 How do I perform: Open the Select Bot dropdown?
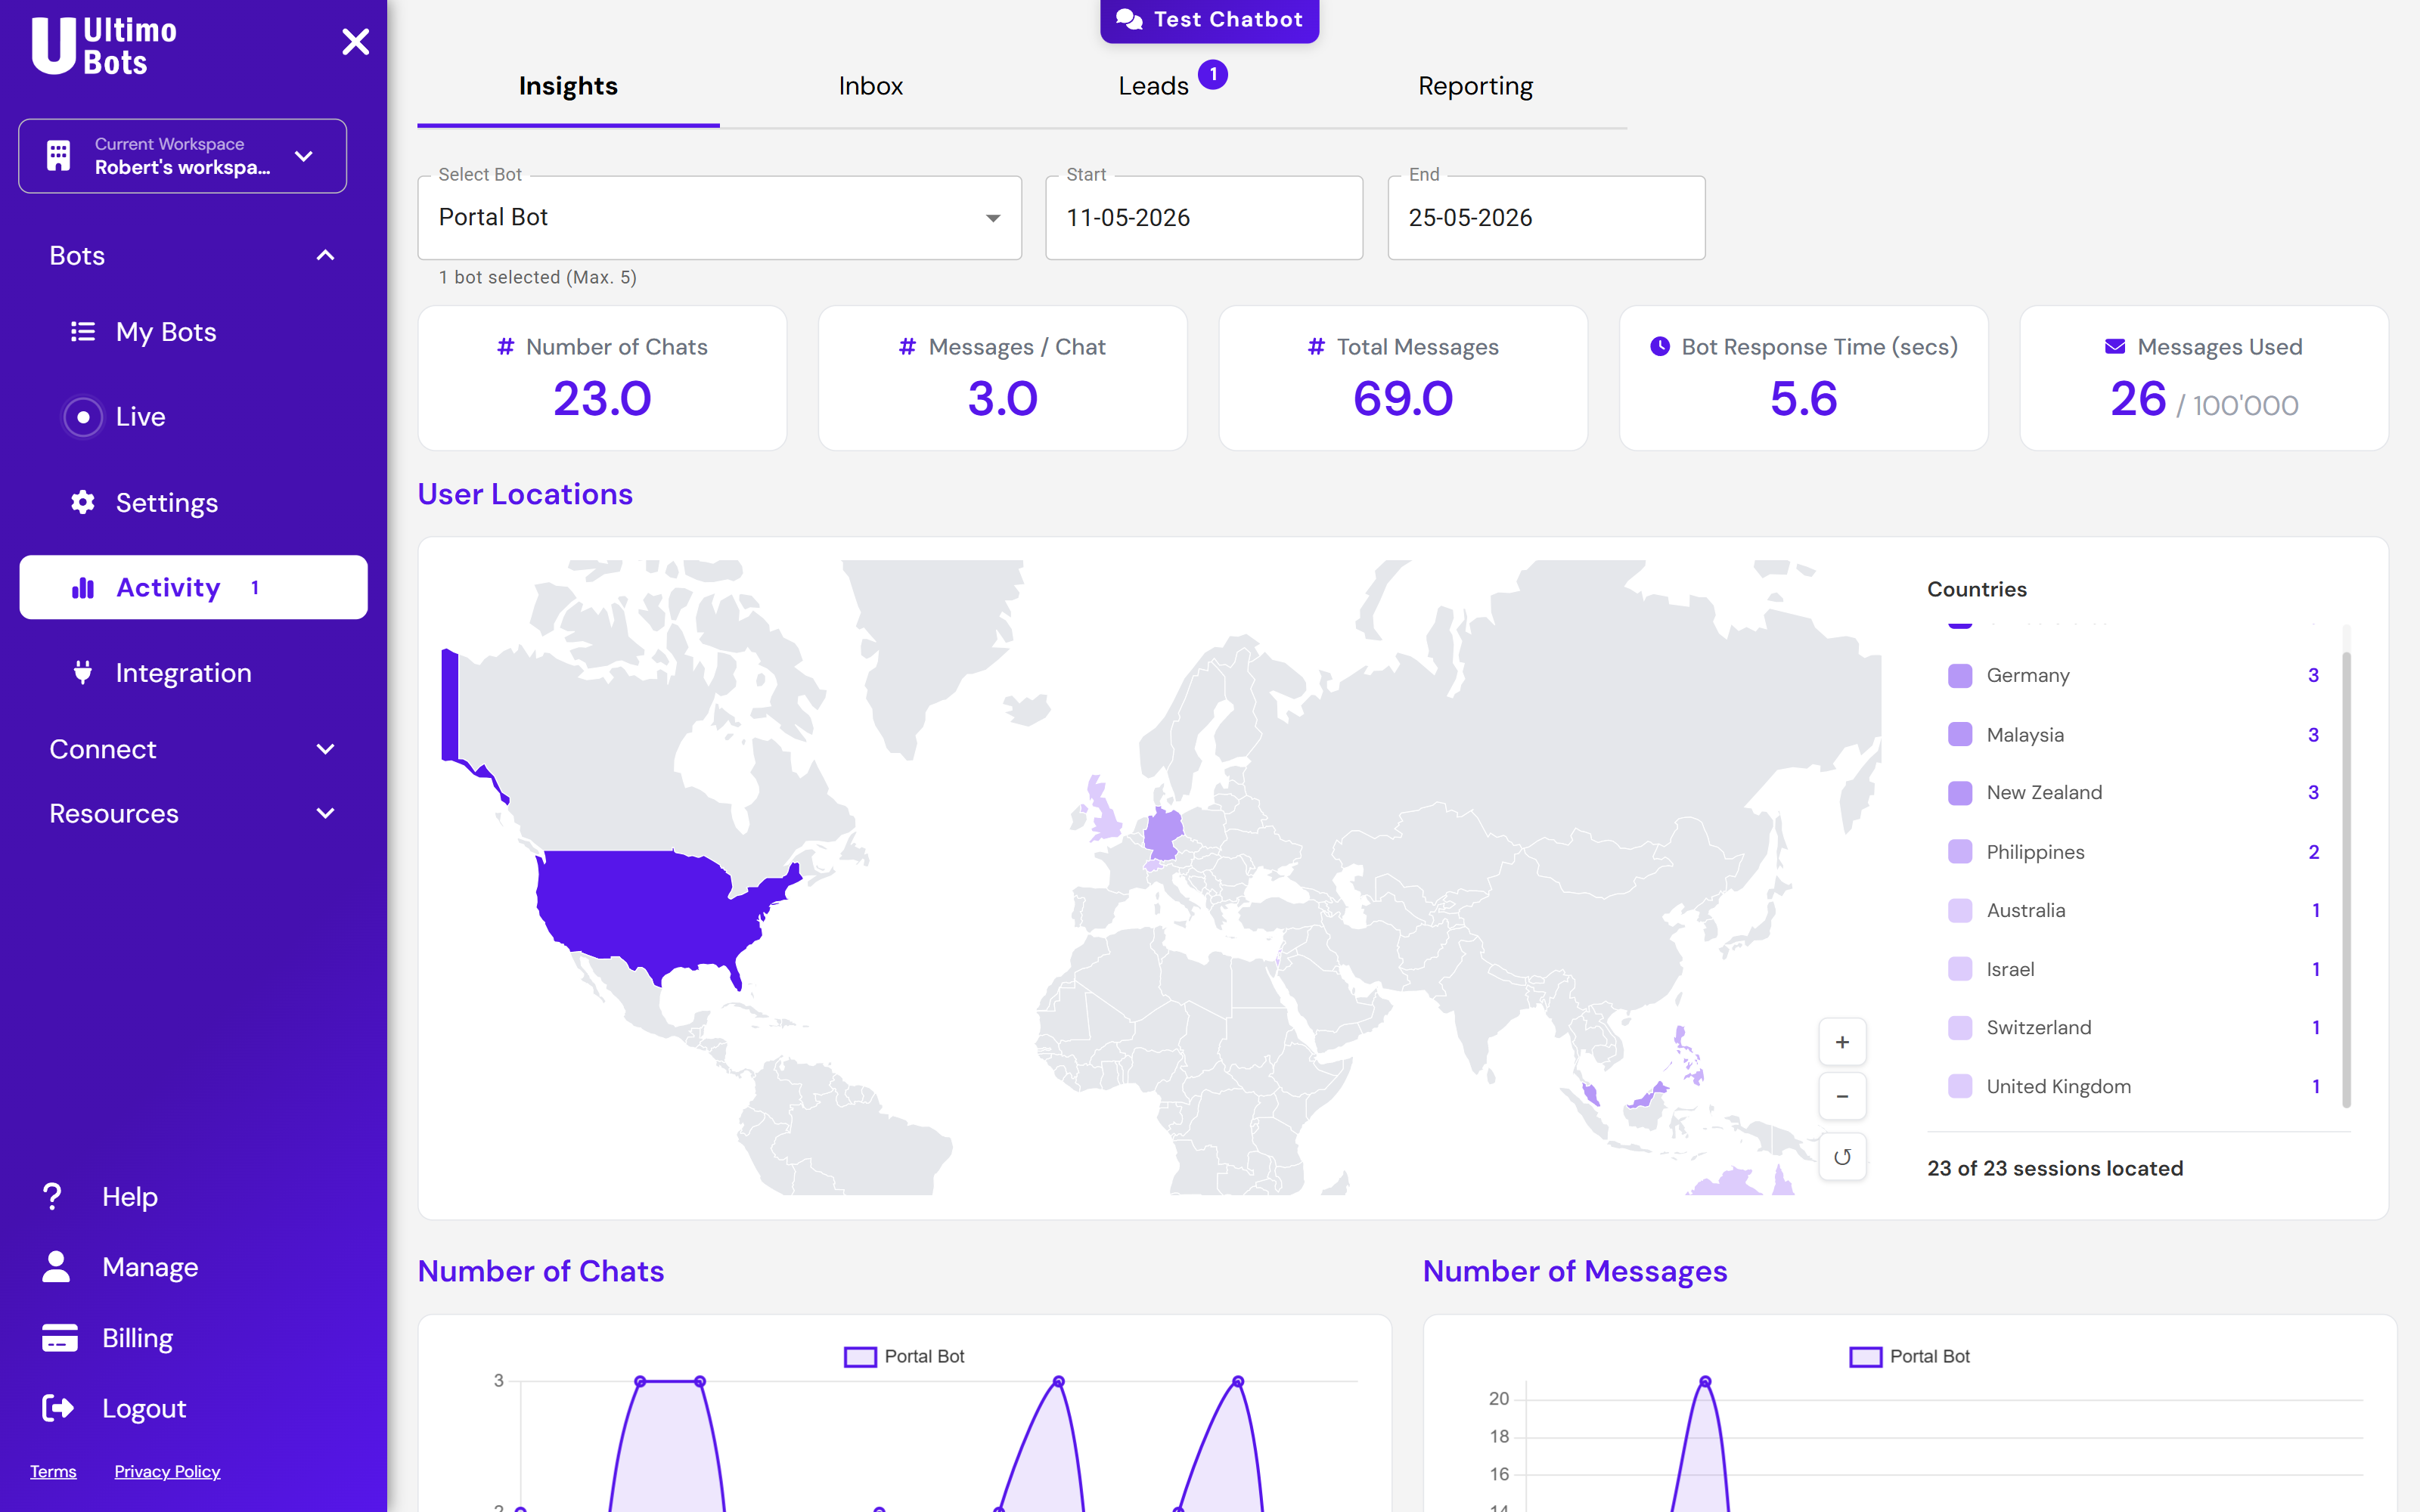(x=719, y=218)
